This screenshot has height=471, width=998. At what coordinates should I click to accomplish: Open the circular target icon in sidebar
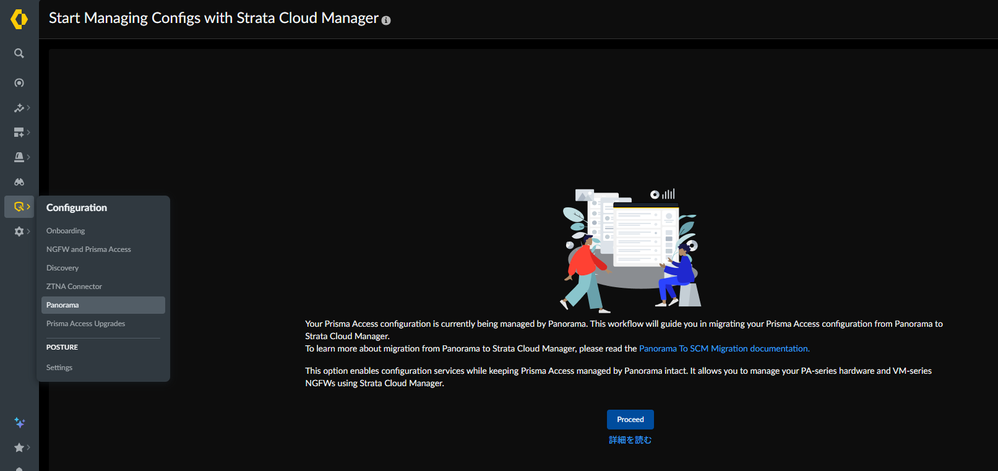[x=19, y=83]
